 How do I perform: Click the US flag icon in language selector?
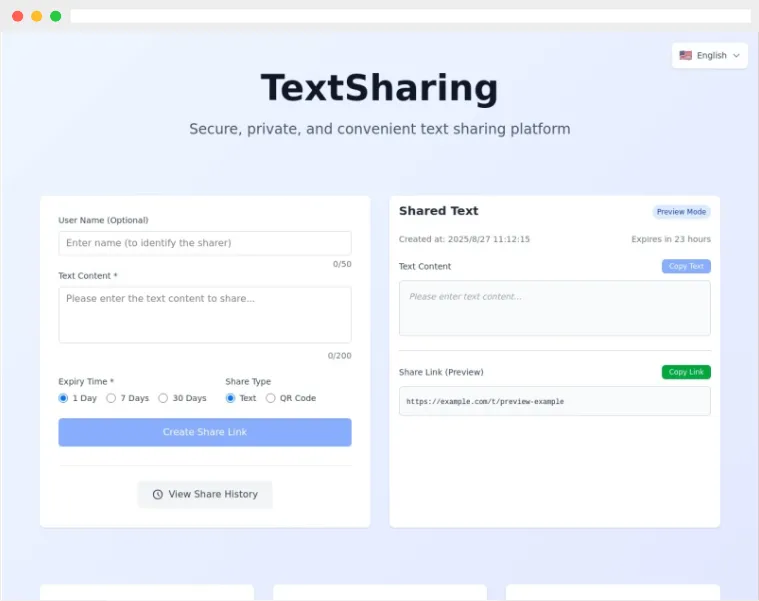coord(685,56)
